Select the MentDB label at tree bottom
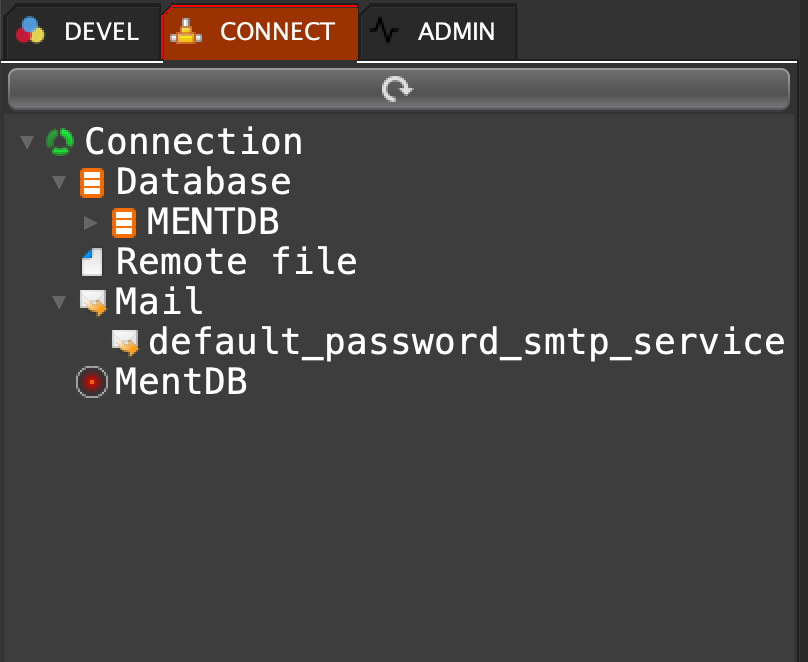 [x=181, y=382]
